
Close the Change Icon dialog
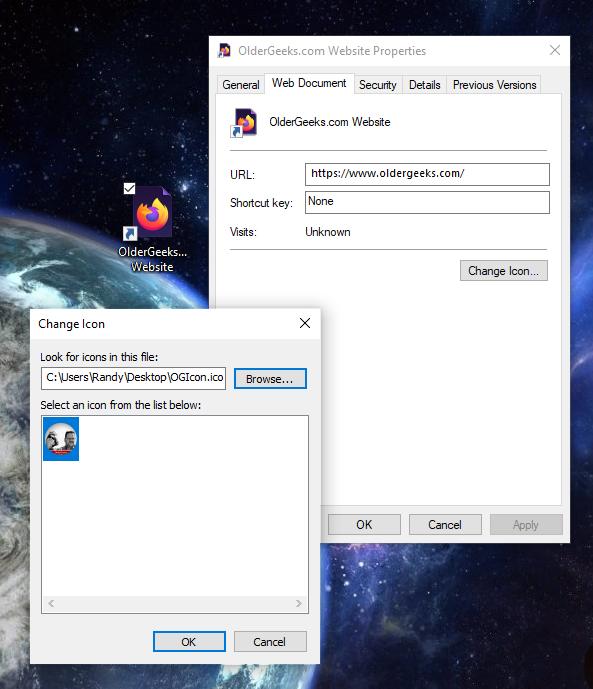(x=305, y=323)
